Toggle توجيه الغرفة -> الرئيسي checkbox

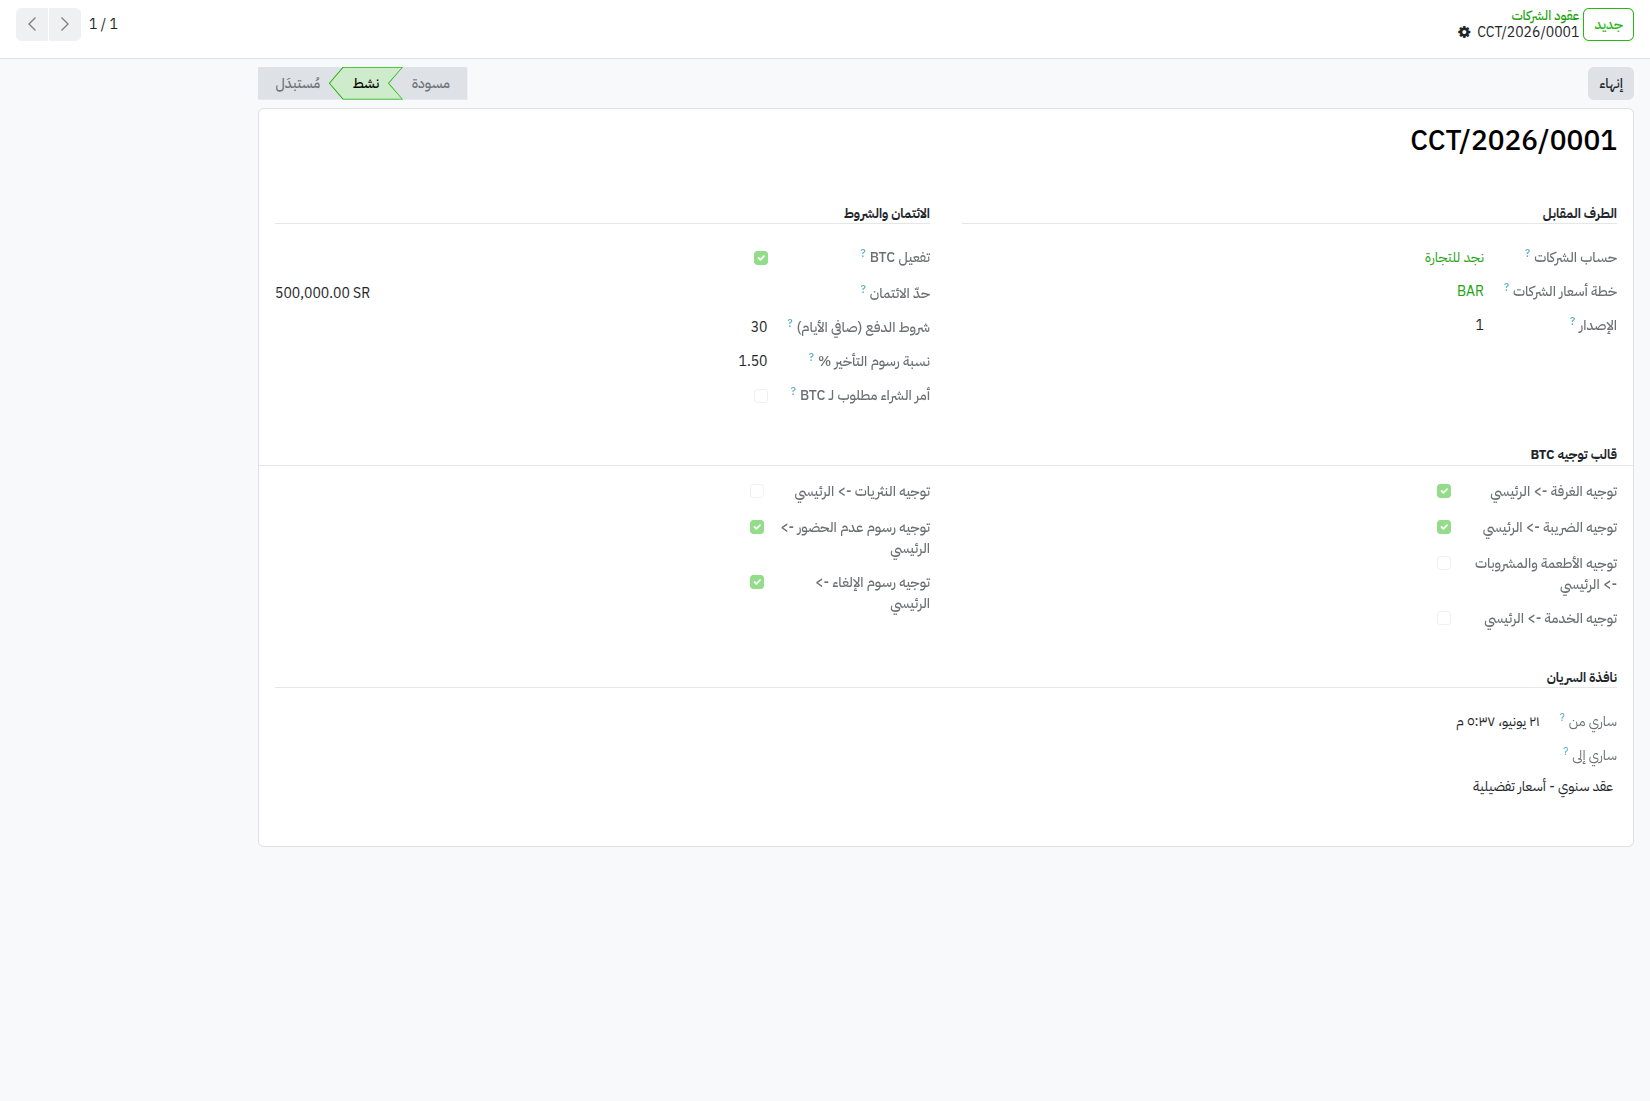[x=1444, y=491]
